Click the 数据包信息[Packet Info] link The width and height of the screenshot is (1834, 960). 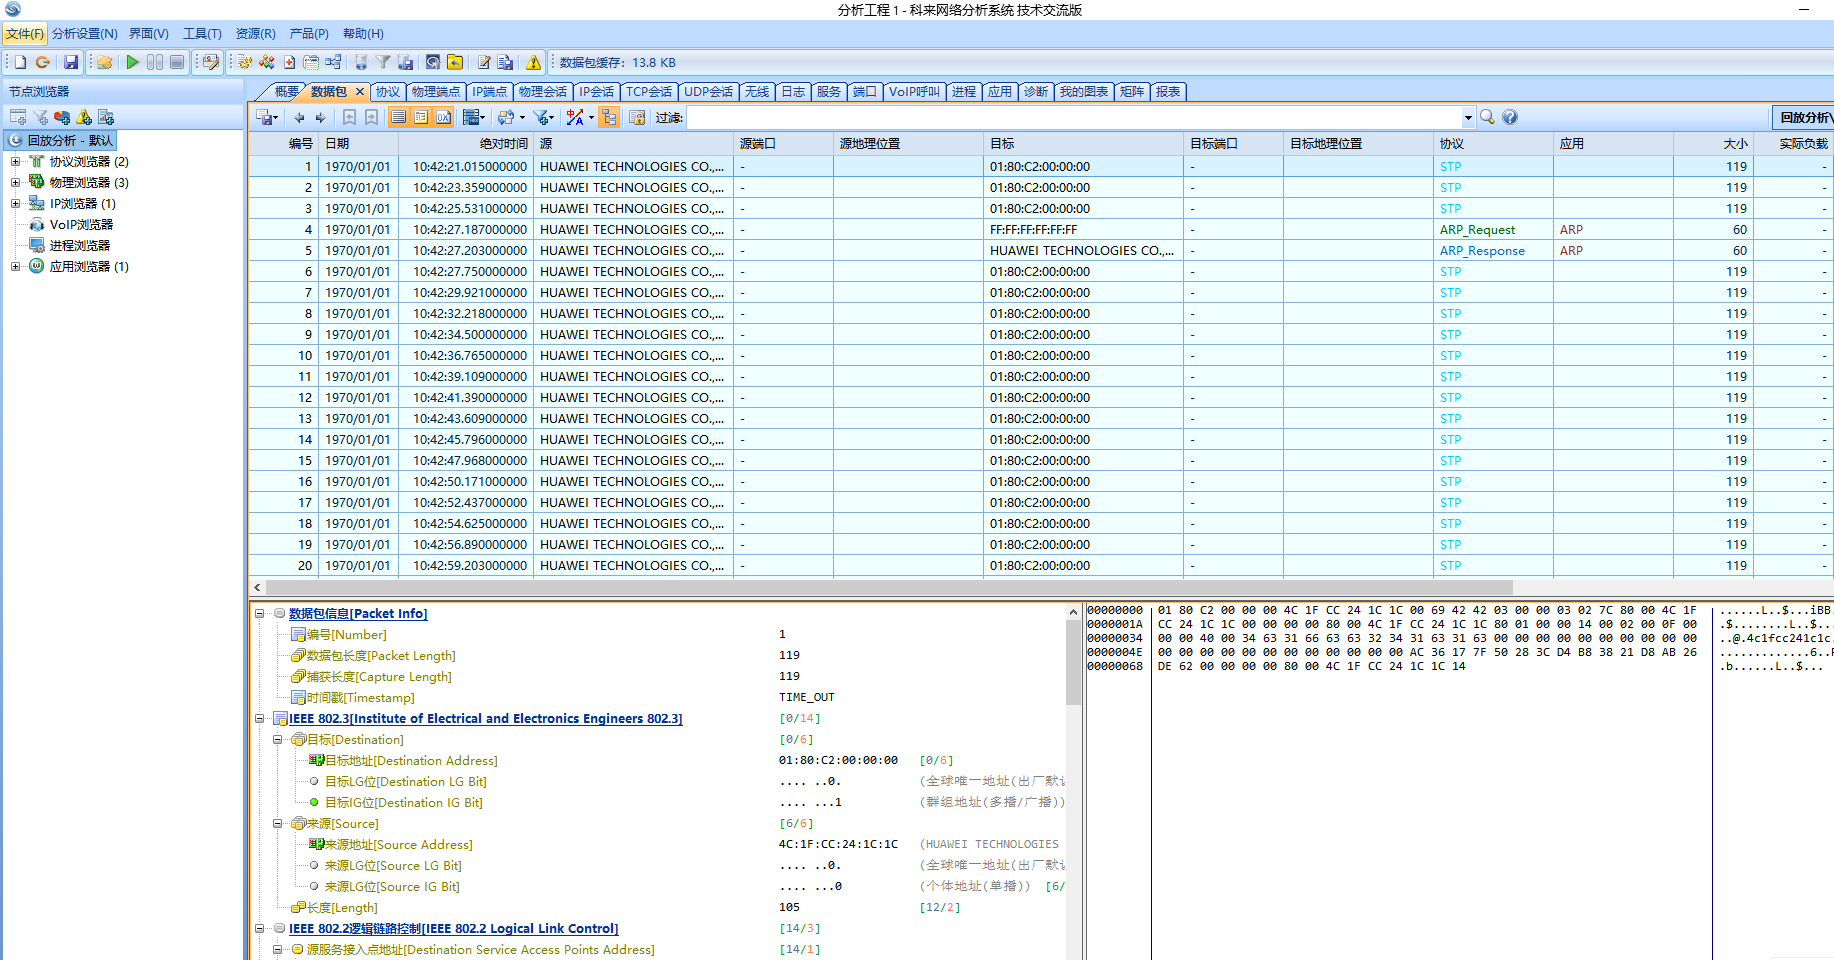[x=357, y=614]
